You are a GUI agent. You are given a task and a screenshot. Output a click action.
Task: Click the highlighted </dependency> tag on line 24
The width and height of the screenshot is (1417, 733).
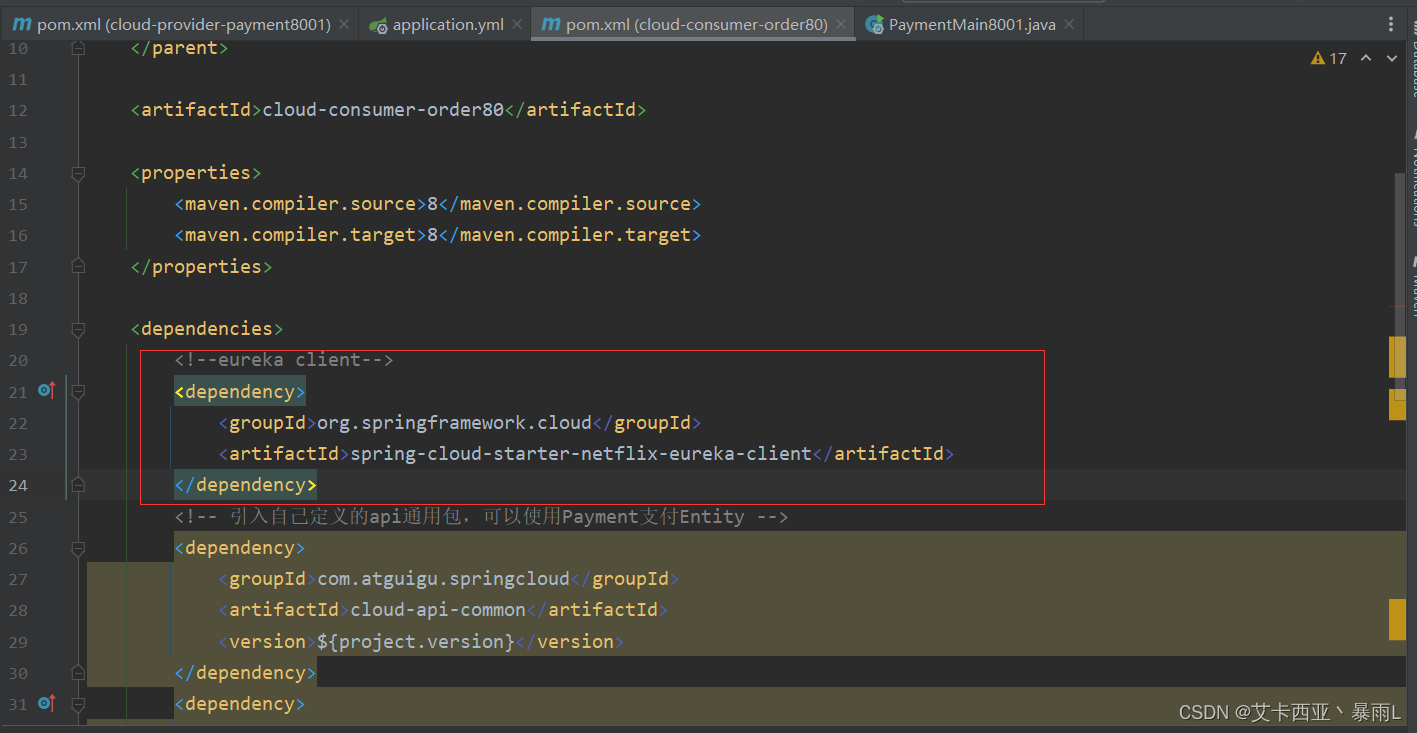click(246, 485)
